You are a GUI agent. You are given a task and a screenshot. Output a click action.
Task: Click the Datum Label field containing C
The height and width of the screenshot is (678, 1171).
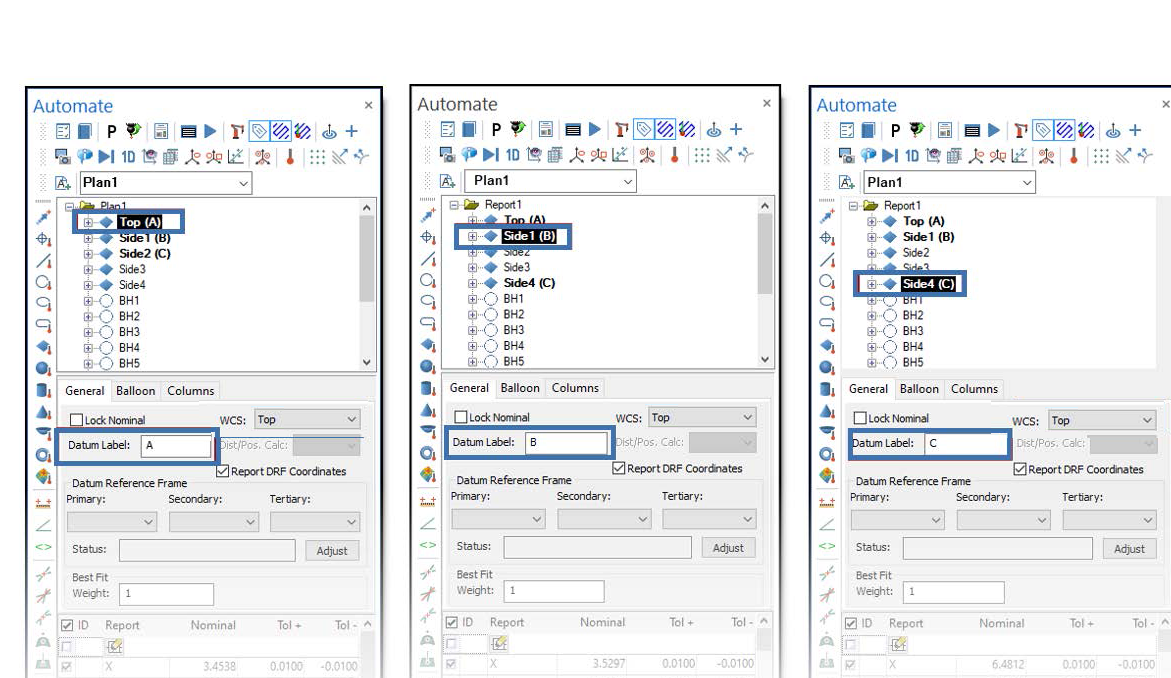click(x=966, y=444)
